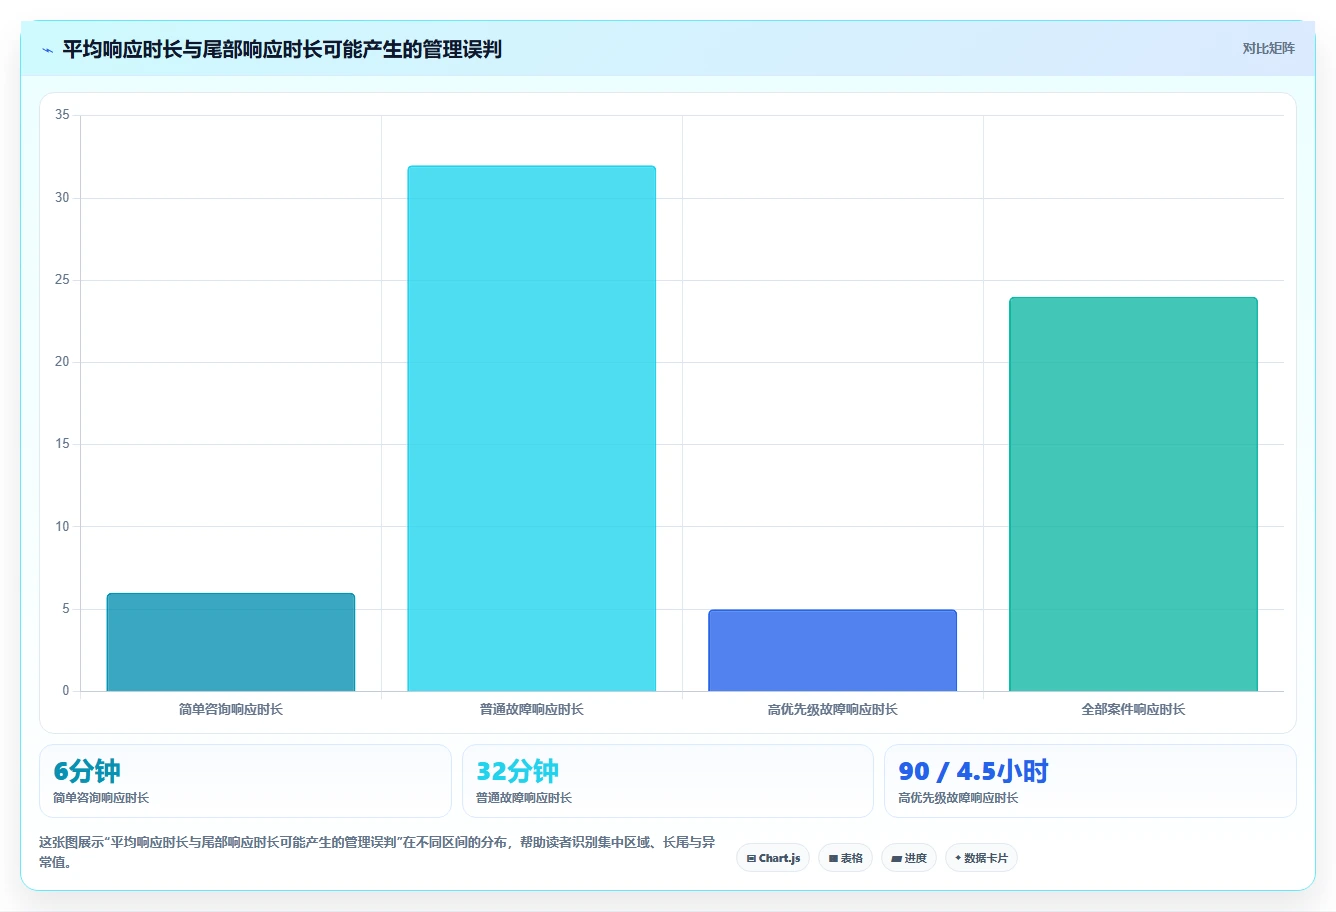1336x912 pixels.
Task: Click the y-axis value 35
Action: point(62,115)
